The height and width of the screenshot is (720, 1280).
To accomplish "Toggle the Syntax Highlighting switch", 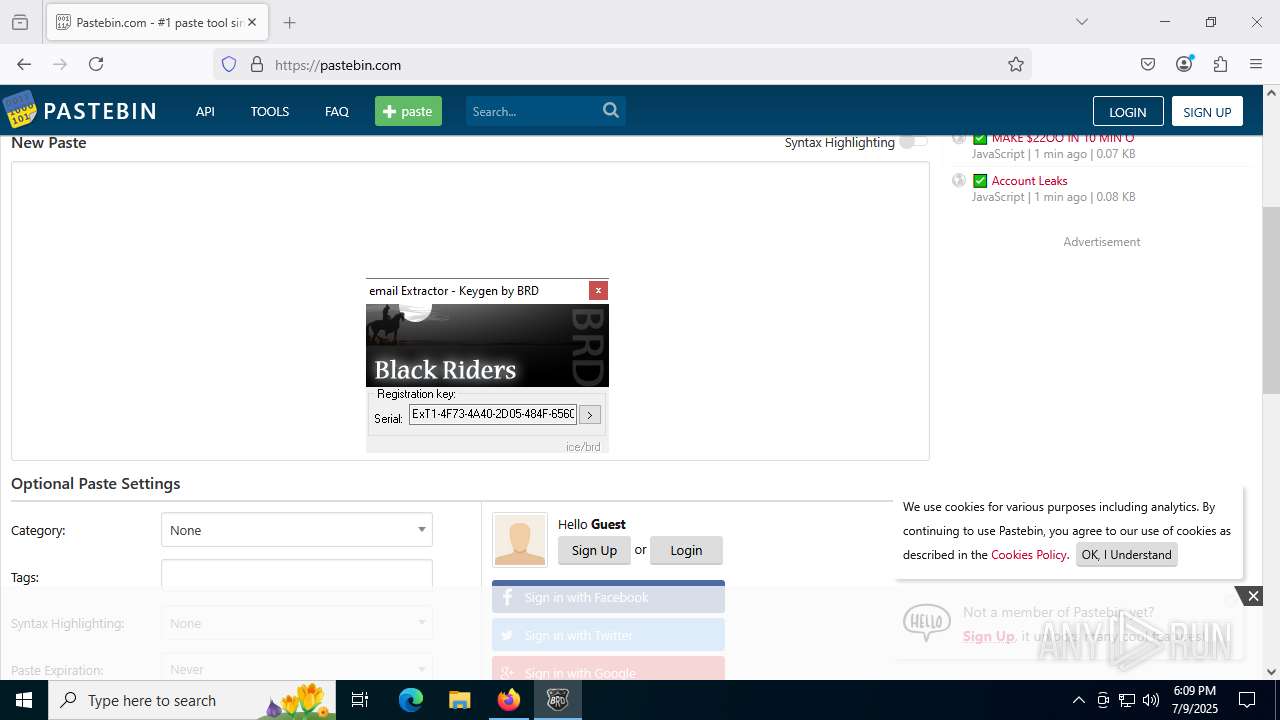I will 913,142.
